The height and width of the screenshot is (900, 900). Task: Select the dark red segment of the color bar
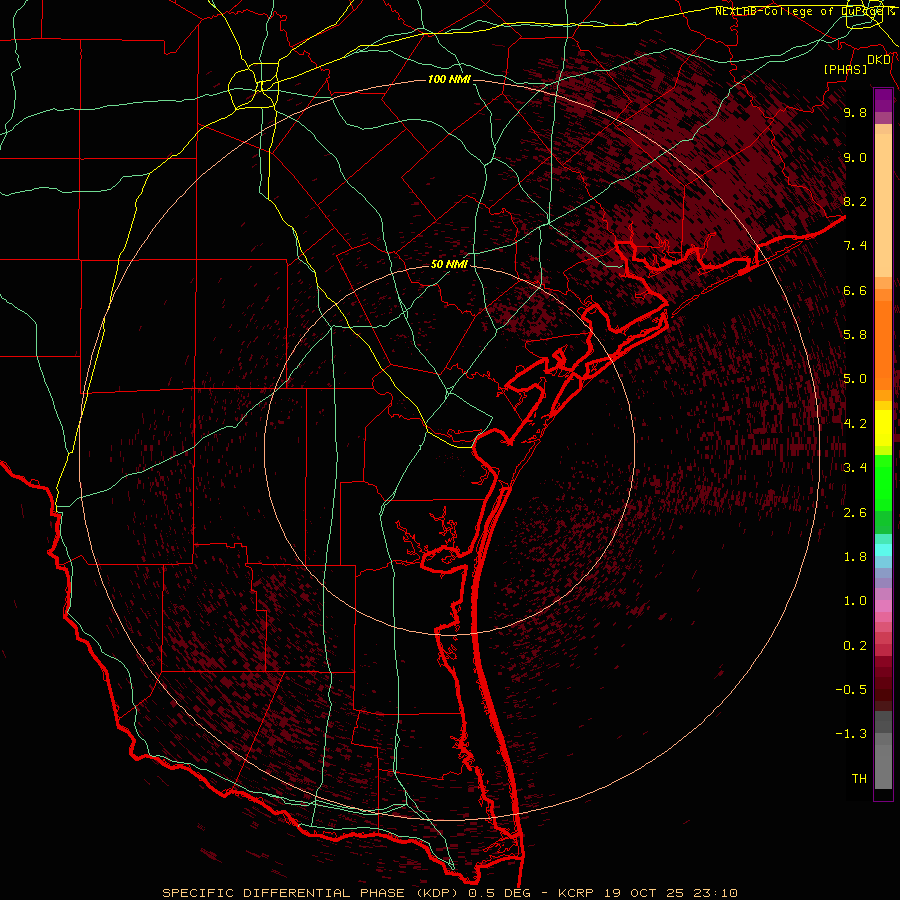point(883,683)
